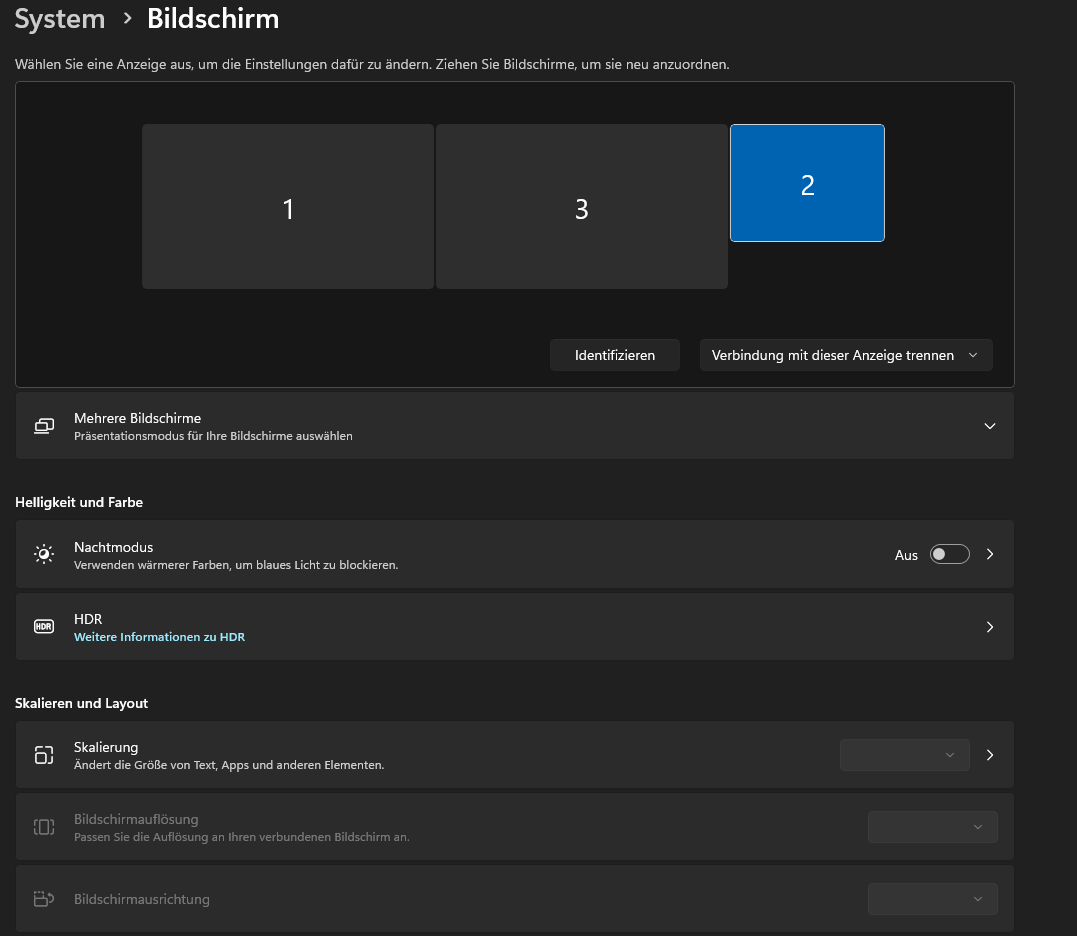
Task: Open the Bildschirmauflösung dropdown
Action: click(933, 827)
